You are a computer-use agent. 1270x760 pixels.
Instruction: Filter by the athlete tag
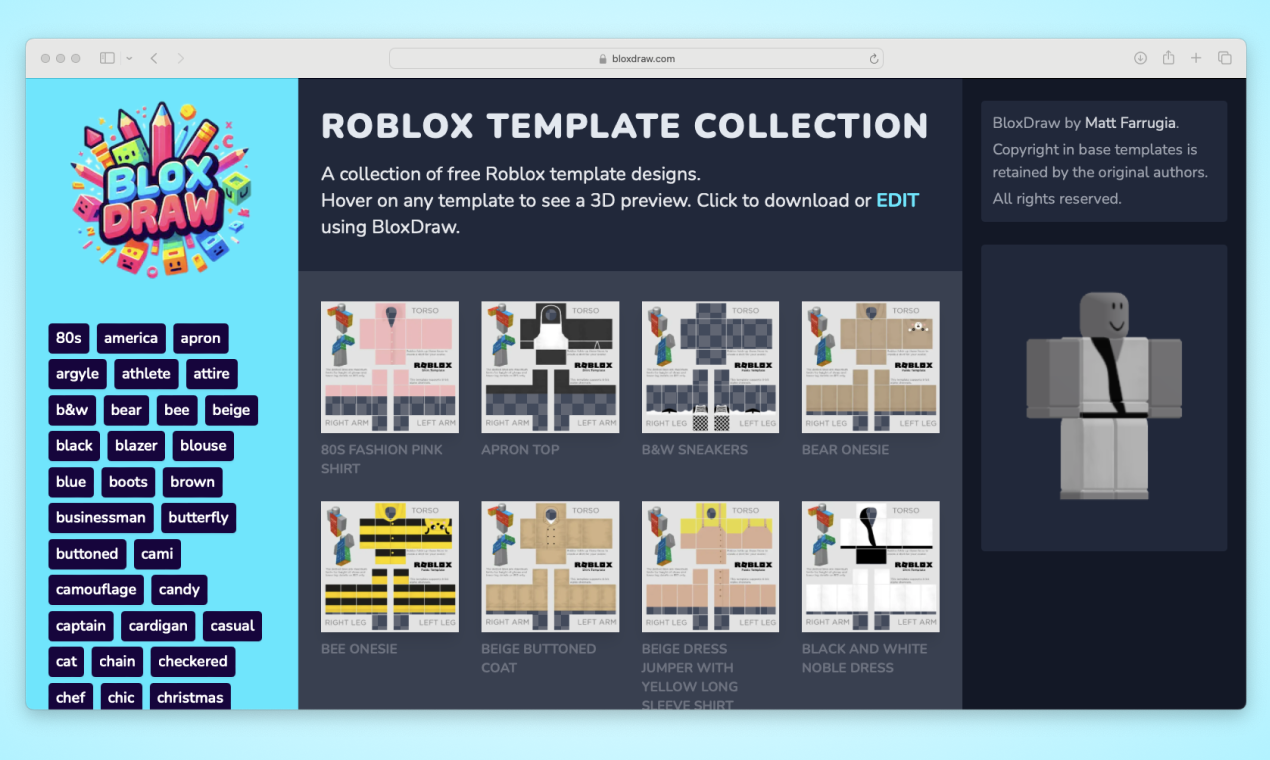[x=146, y=374]
